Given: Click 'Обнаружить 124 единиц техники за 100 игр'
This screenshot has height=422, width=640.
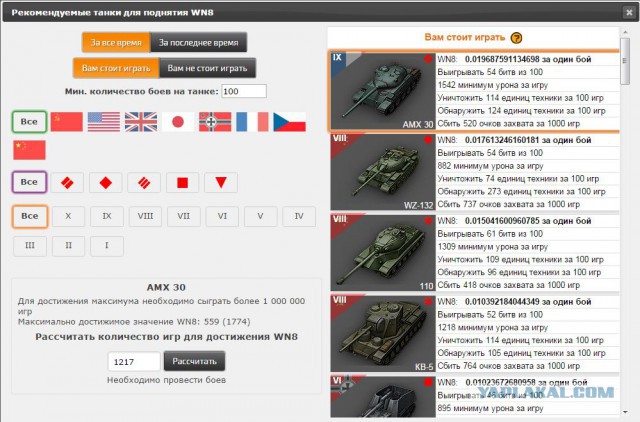Looking at the screenshot, I should click(522, 111).
